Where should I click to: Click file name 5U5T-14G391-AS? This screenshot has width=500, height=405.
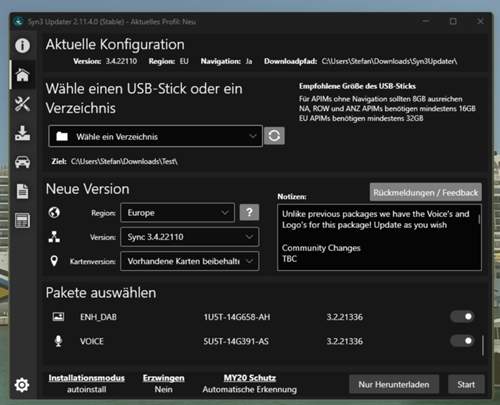pyautogui.click(x=236, y=341)
